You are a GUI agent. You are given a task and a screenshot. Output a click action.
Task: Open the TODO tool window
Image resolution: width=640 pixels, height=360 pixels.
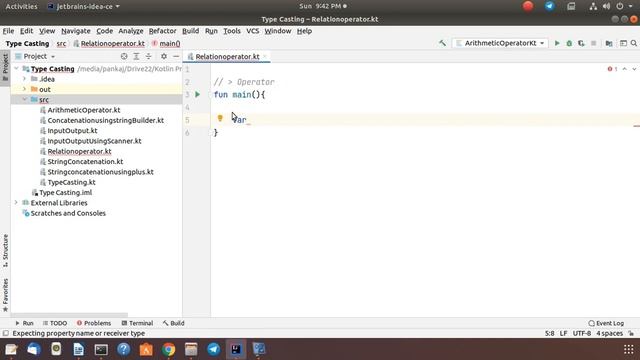55,323
